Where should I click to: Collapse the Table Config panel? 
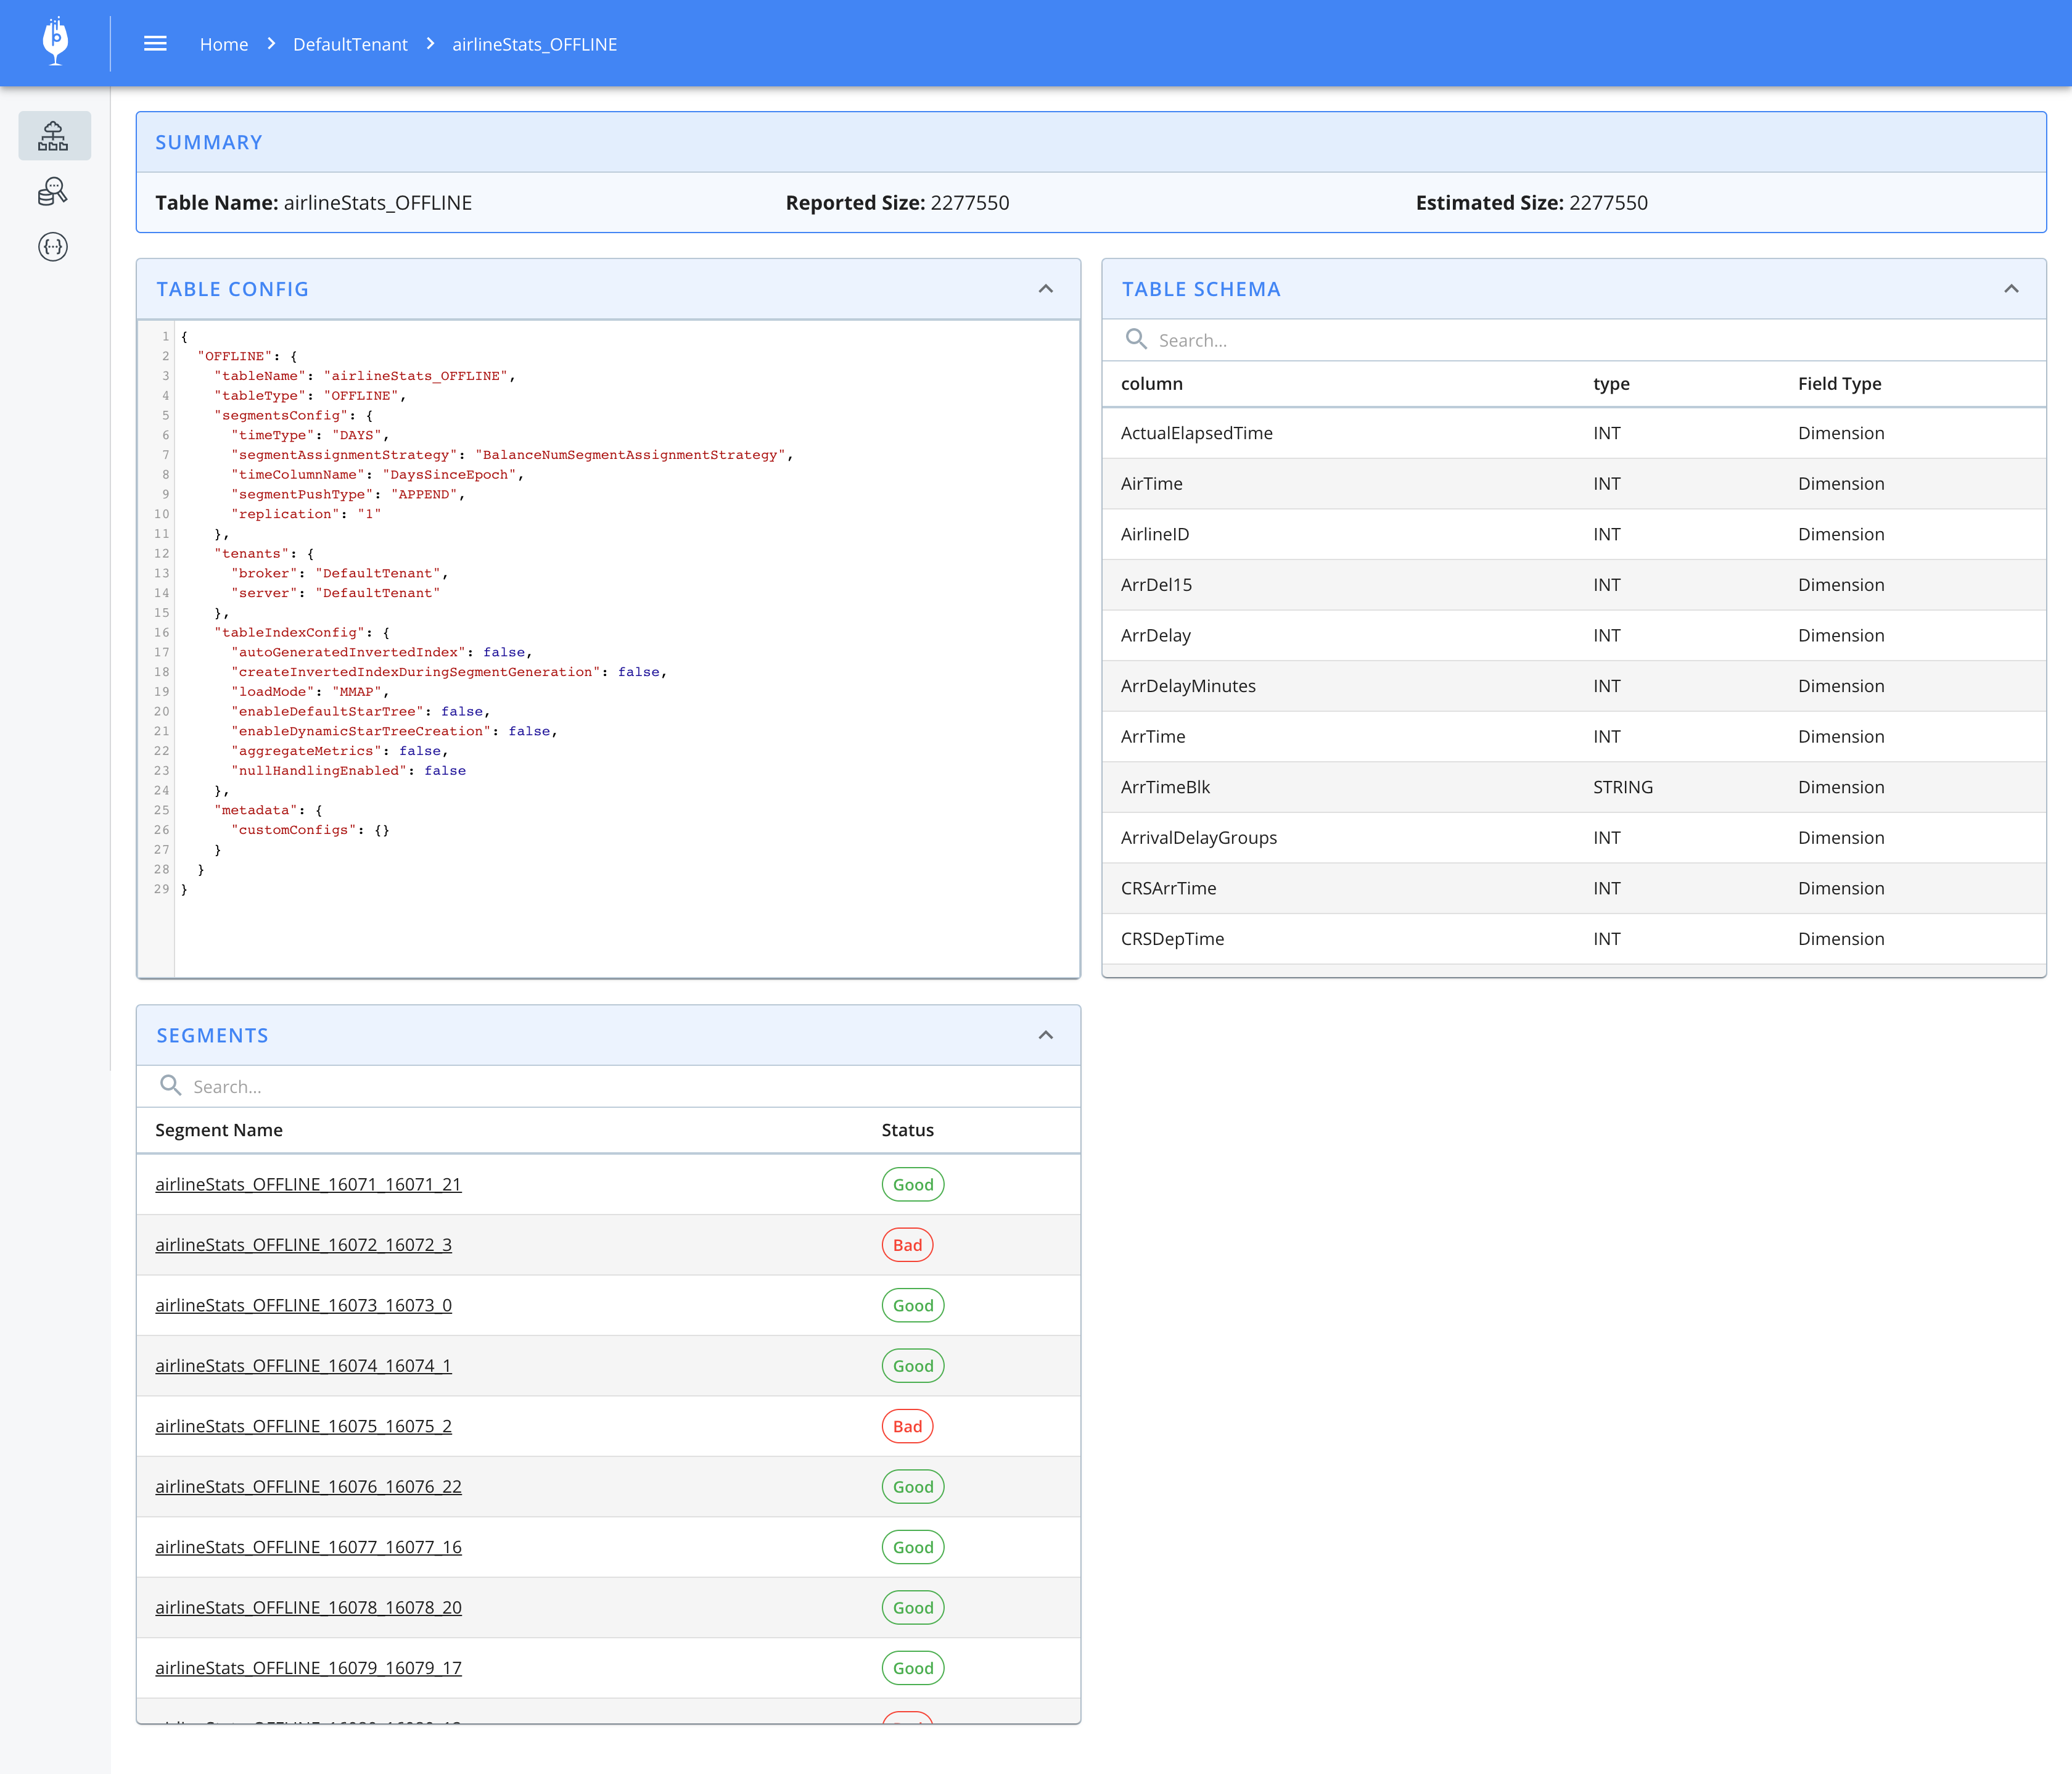tap(1046, 289)
